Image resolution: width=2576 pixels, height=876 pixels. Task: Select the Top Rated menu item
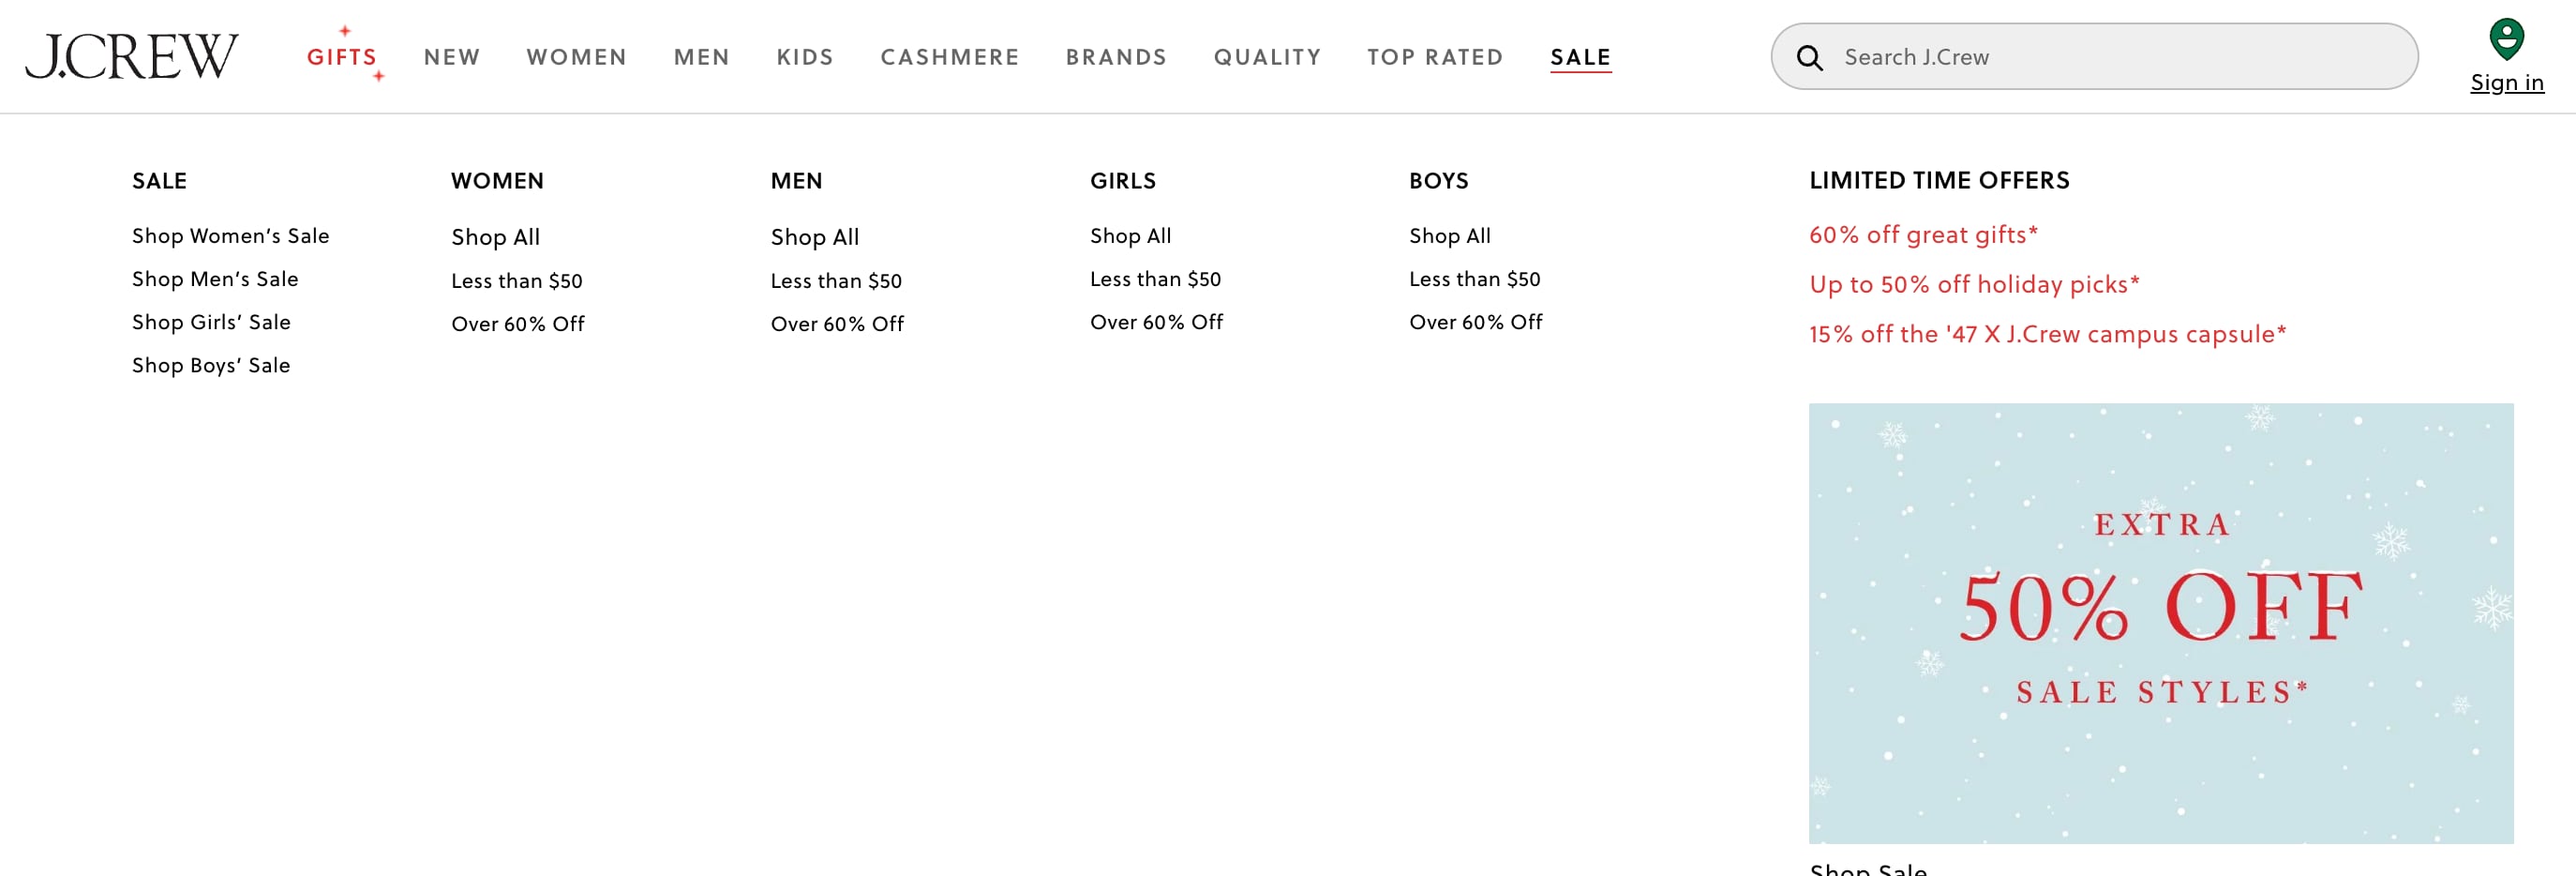point(1434,57)
